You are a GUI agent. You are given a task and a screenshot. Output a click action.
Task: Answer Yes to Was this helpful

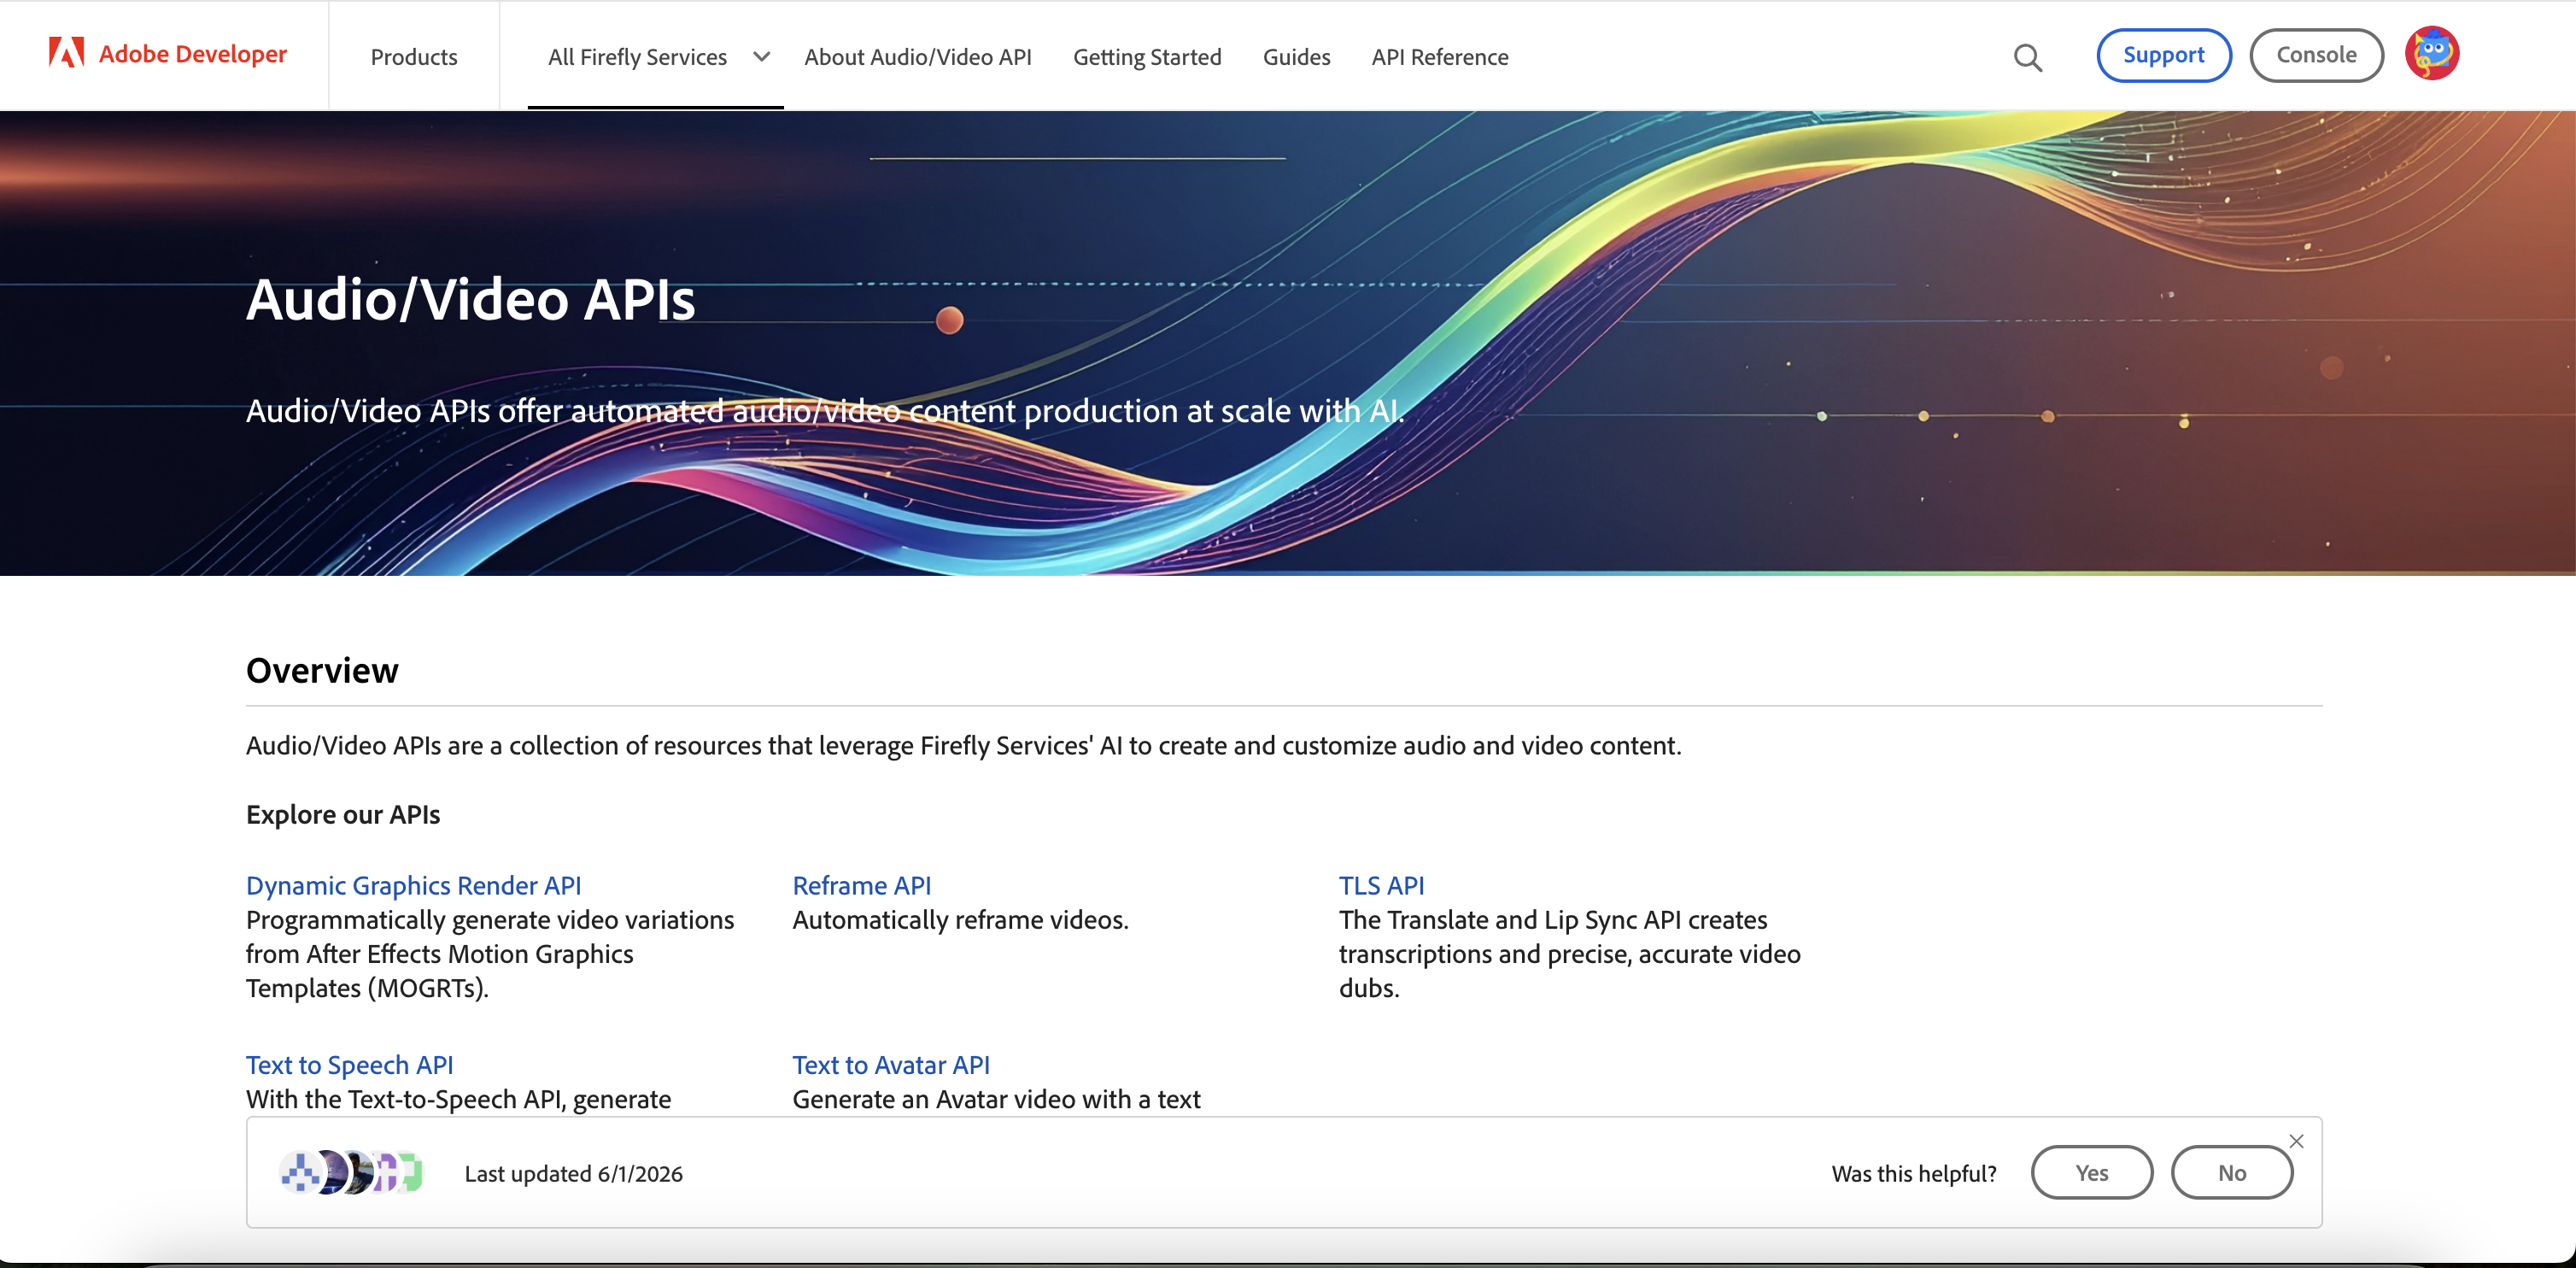coord(2091,1172)
